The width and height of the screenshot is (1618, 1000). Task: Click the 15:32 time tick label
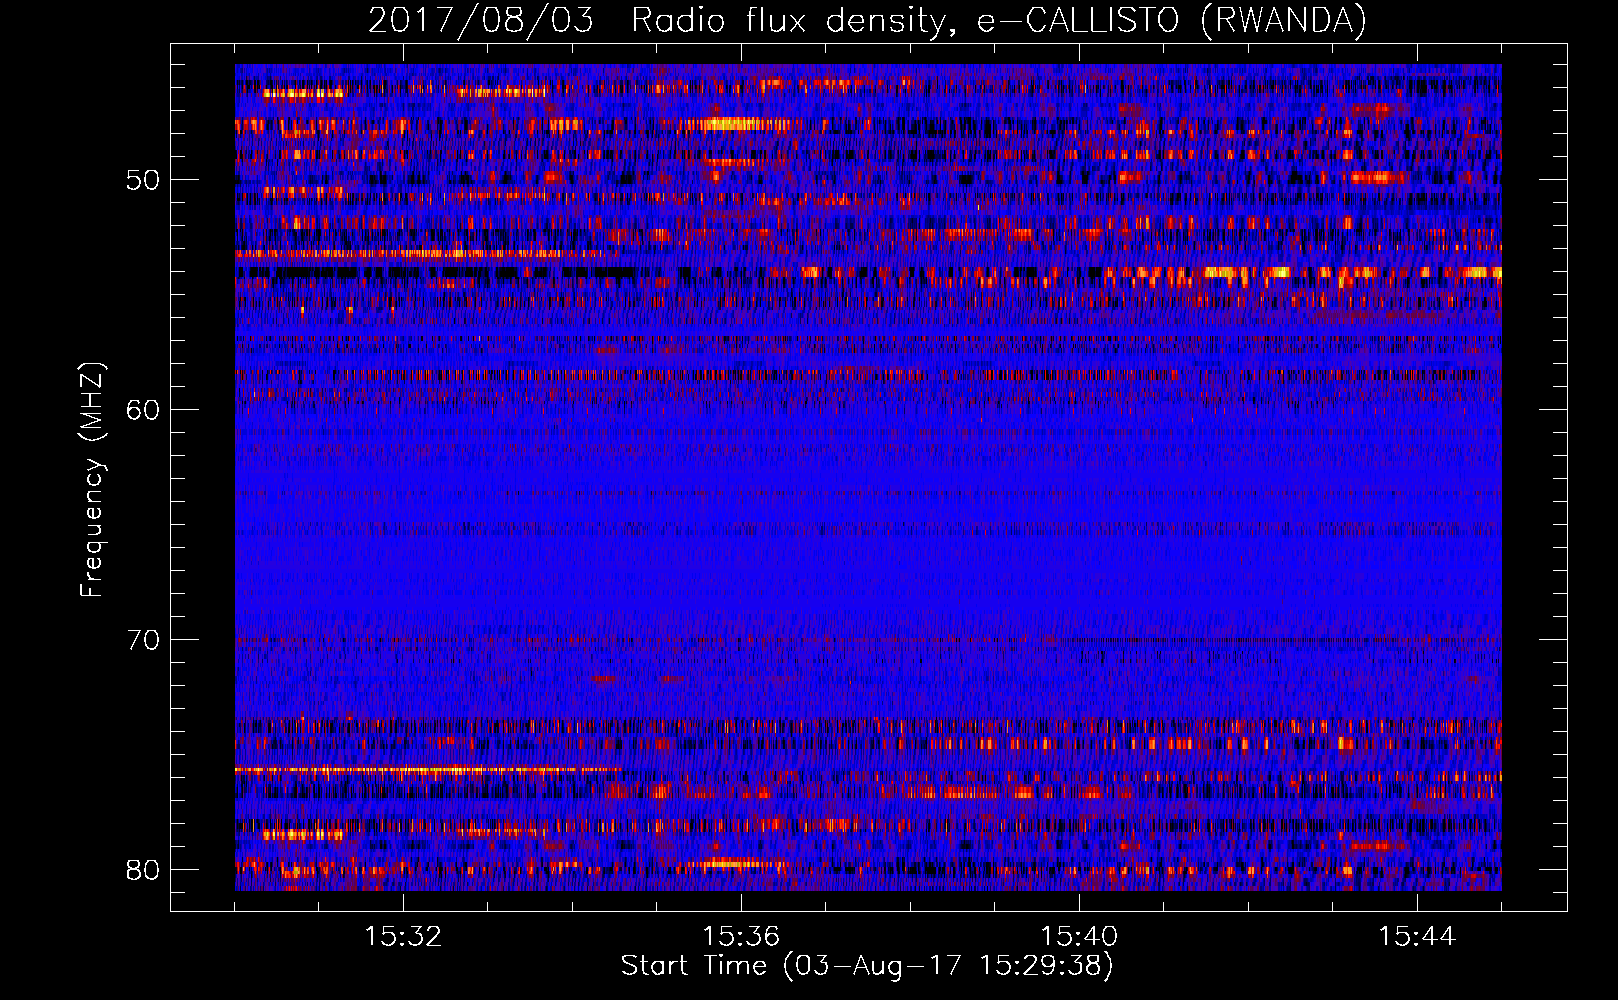[x=403, y=937]
